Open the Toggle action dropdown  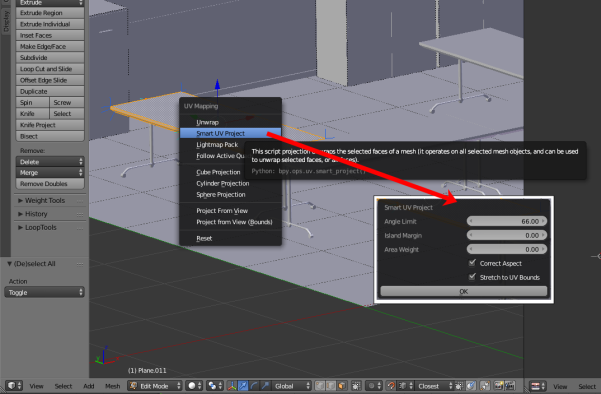pyautogui.click(x=44, y=292)
